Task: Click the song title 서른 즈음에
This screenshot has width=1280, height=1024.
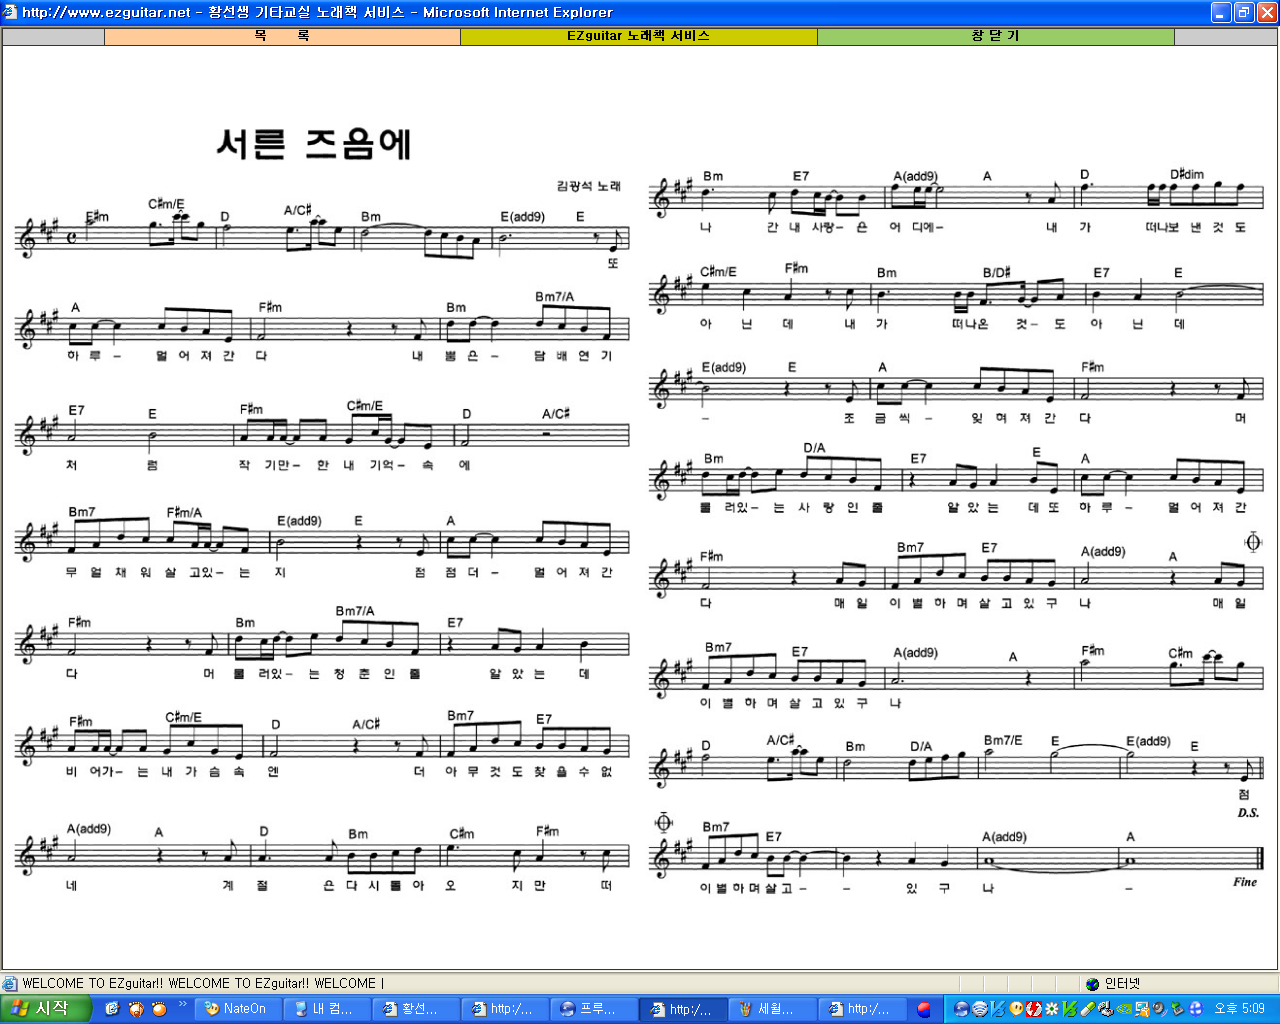Action: 314,144
